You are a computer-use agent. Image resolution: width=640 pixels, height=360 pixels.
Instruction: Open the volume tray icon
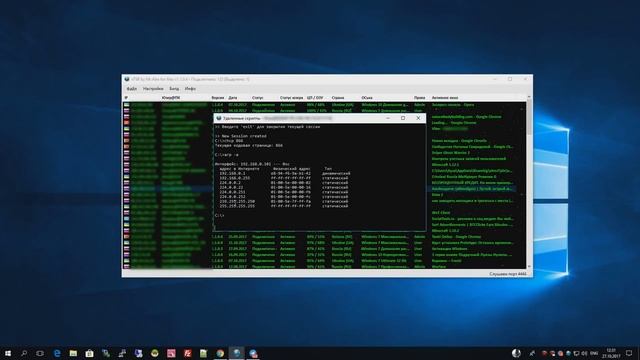584,353
